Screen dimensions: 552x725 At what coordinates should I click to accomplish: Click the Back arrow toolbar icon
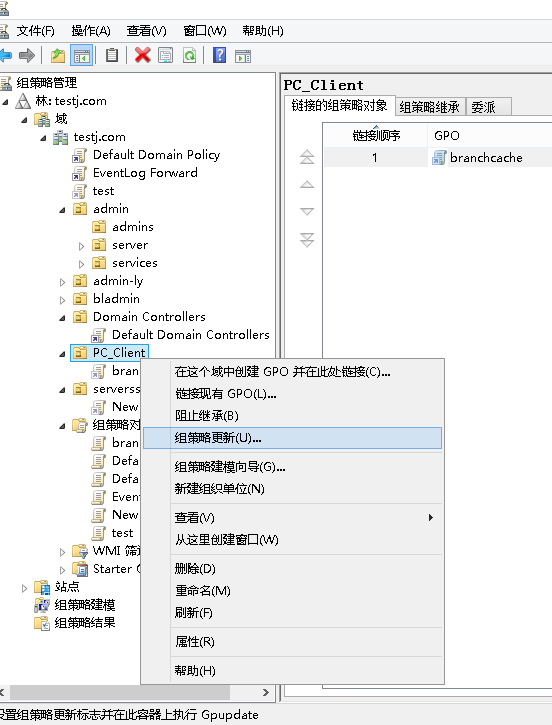point(6,56)
